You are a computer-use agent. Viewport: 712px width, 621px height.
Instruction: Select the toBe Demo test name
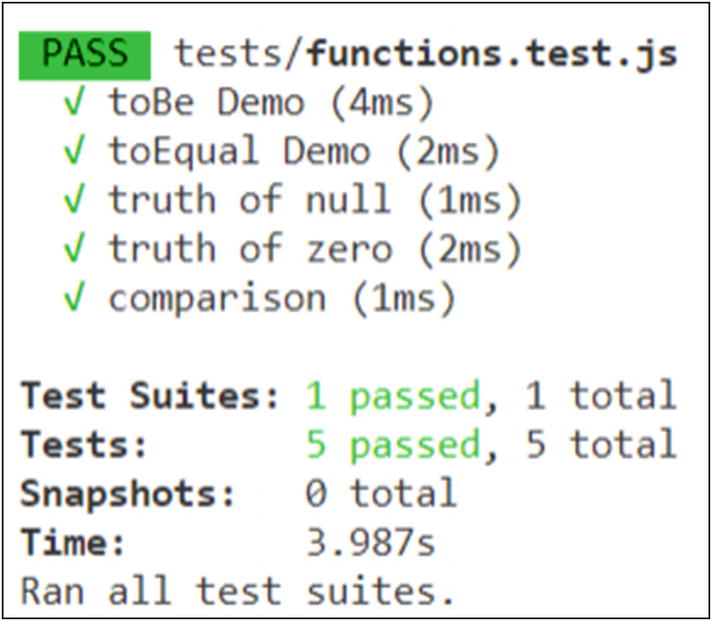pyautogui.click(x=206, y=102)
